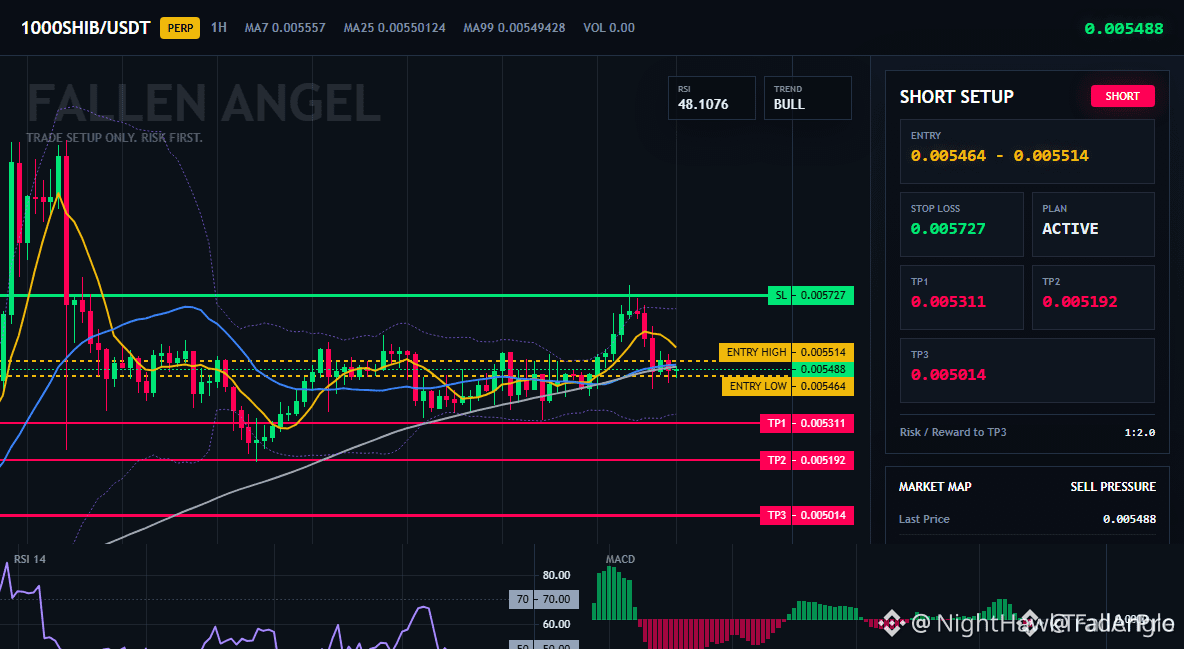Click the red SHORT button
Screen dimensions: 1184x649
[1122, 96]
